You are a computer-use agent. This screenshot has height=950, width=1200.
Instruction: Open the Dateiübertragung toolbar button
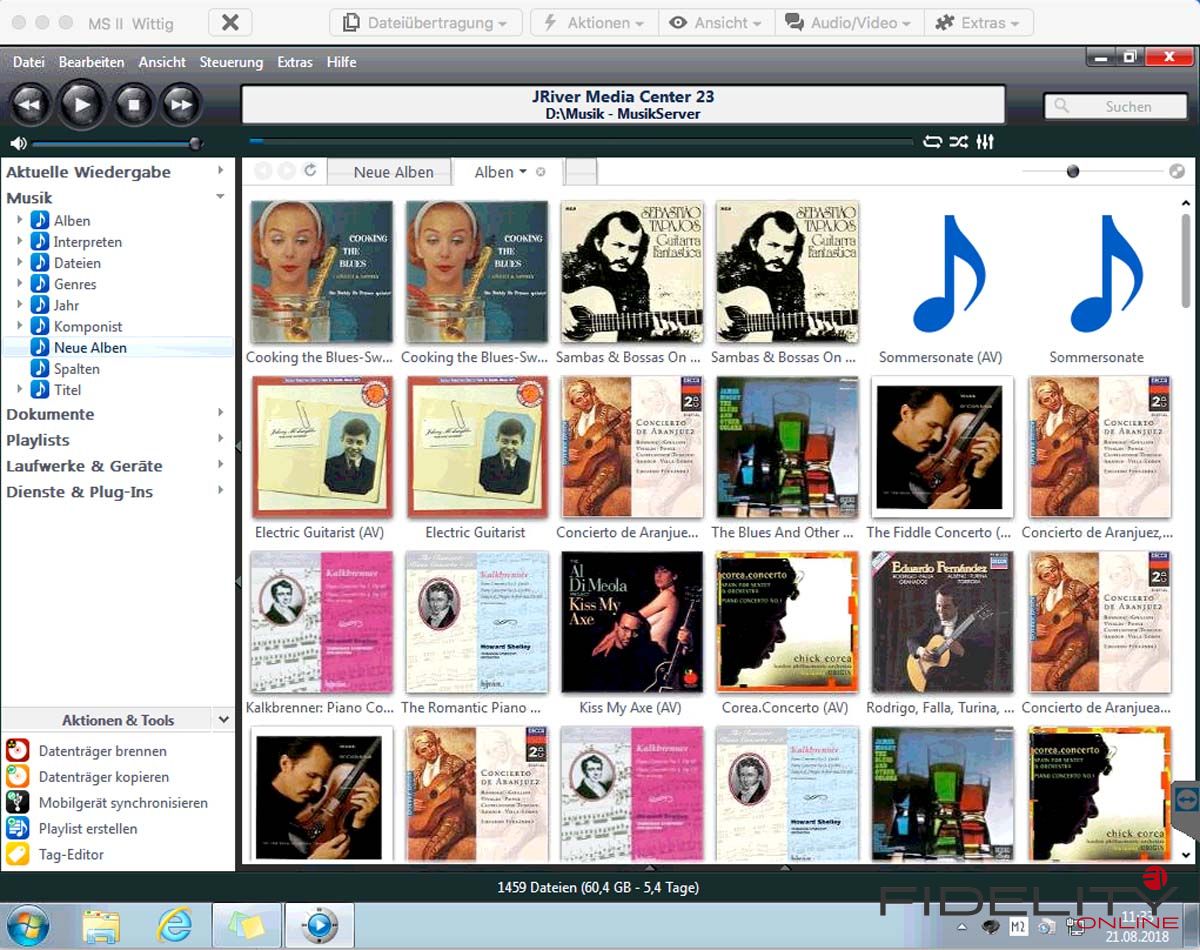coord(425,22)
